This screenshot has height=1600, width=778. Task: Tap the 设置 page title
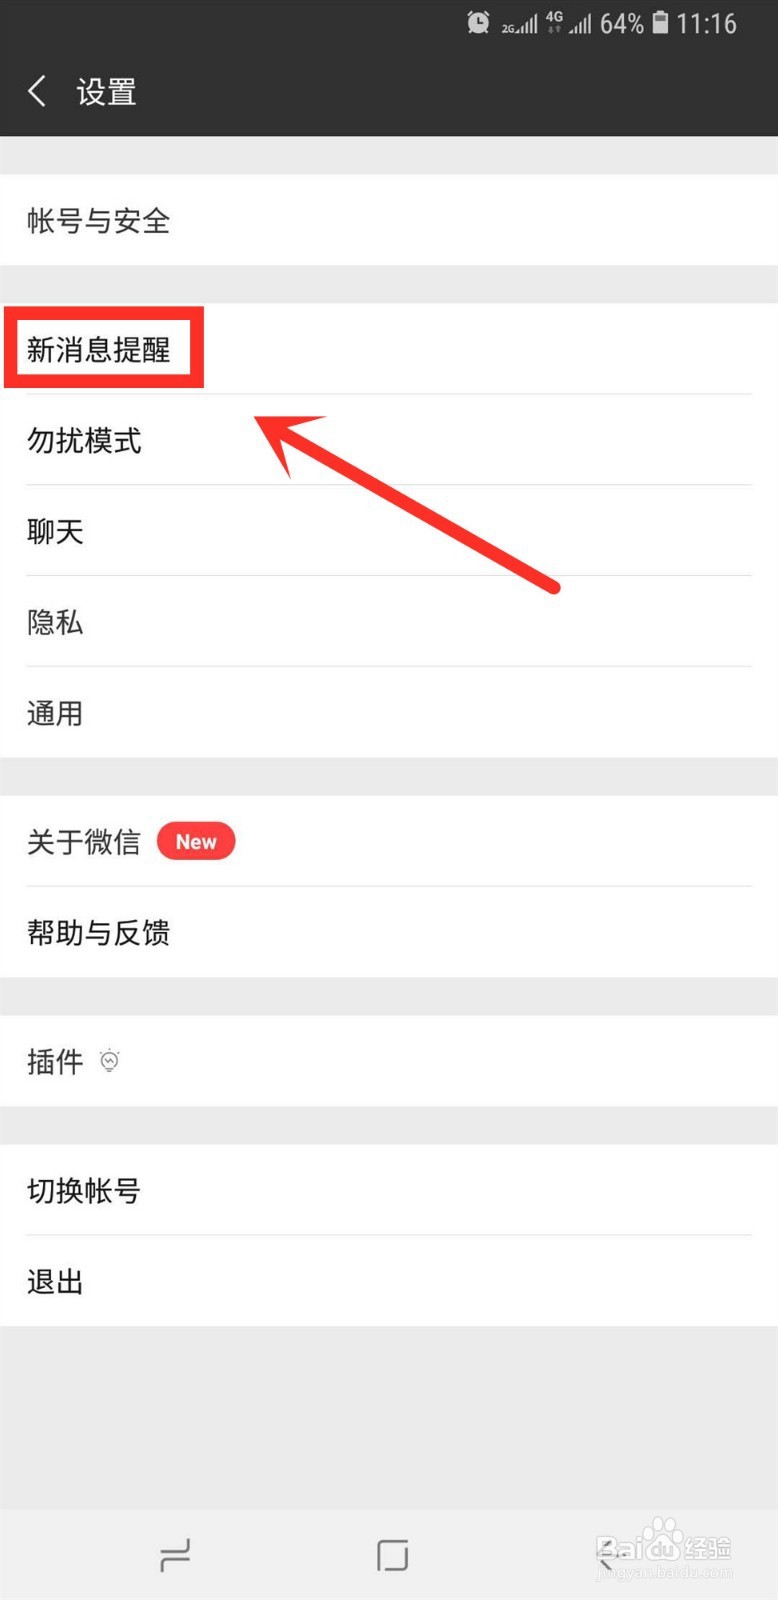106,92
